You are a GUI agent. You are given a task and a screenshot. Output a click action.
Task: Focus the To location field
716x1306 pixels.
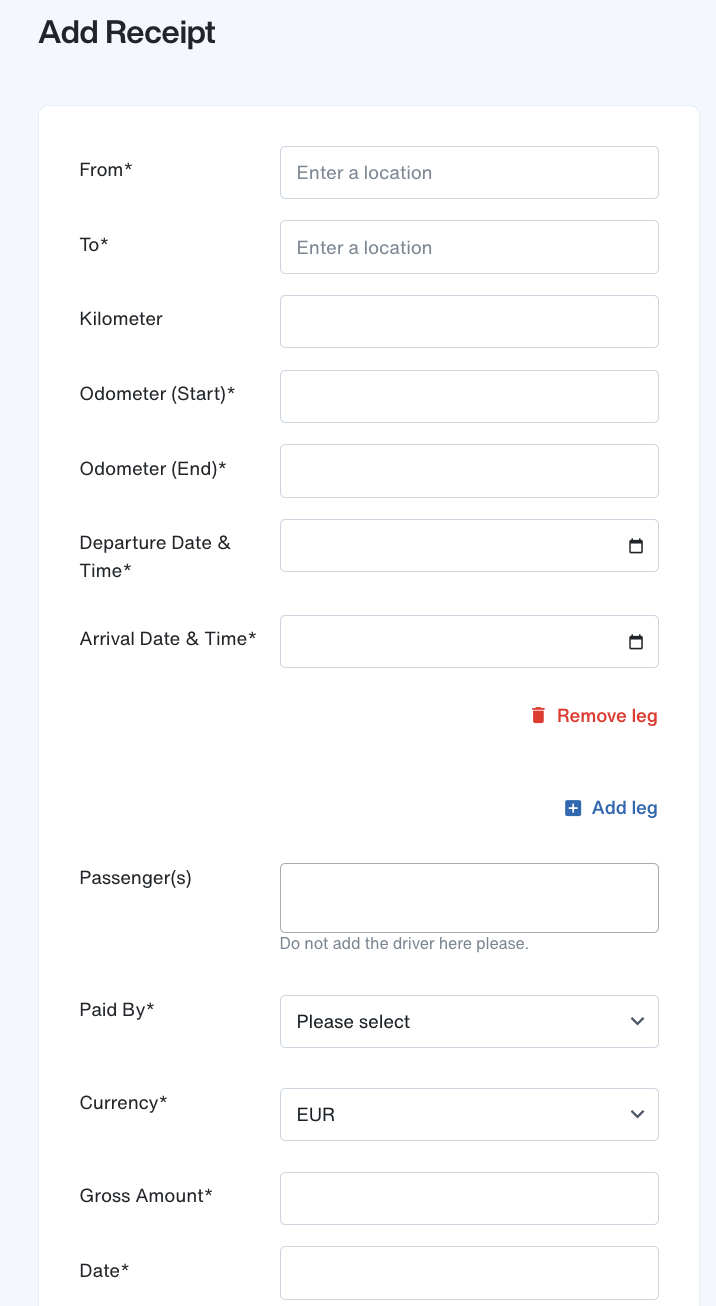469,247
